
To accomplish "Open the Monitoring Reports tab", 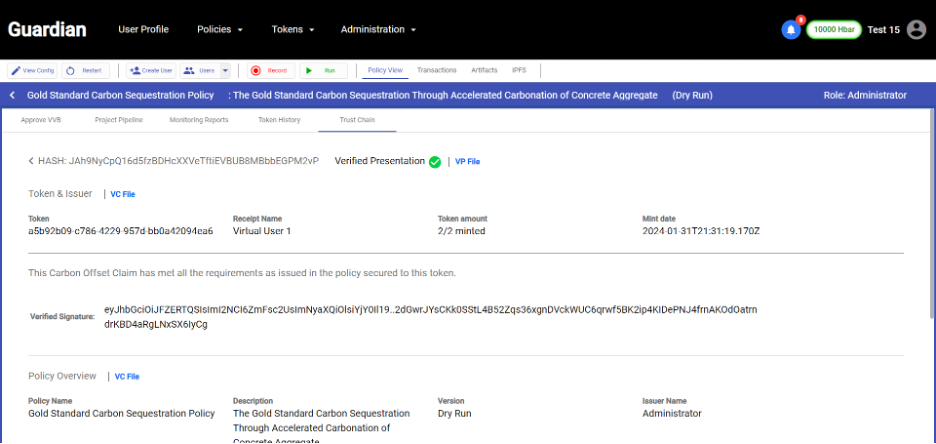I will (x=198, y=120).
